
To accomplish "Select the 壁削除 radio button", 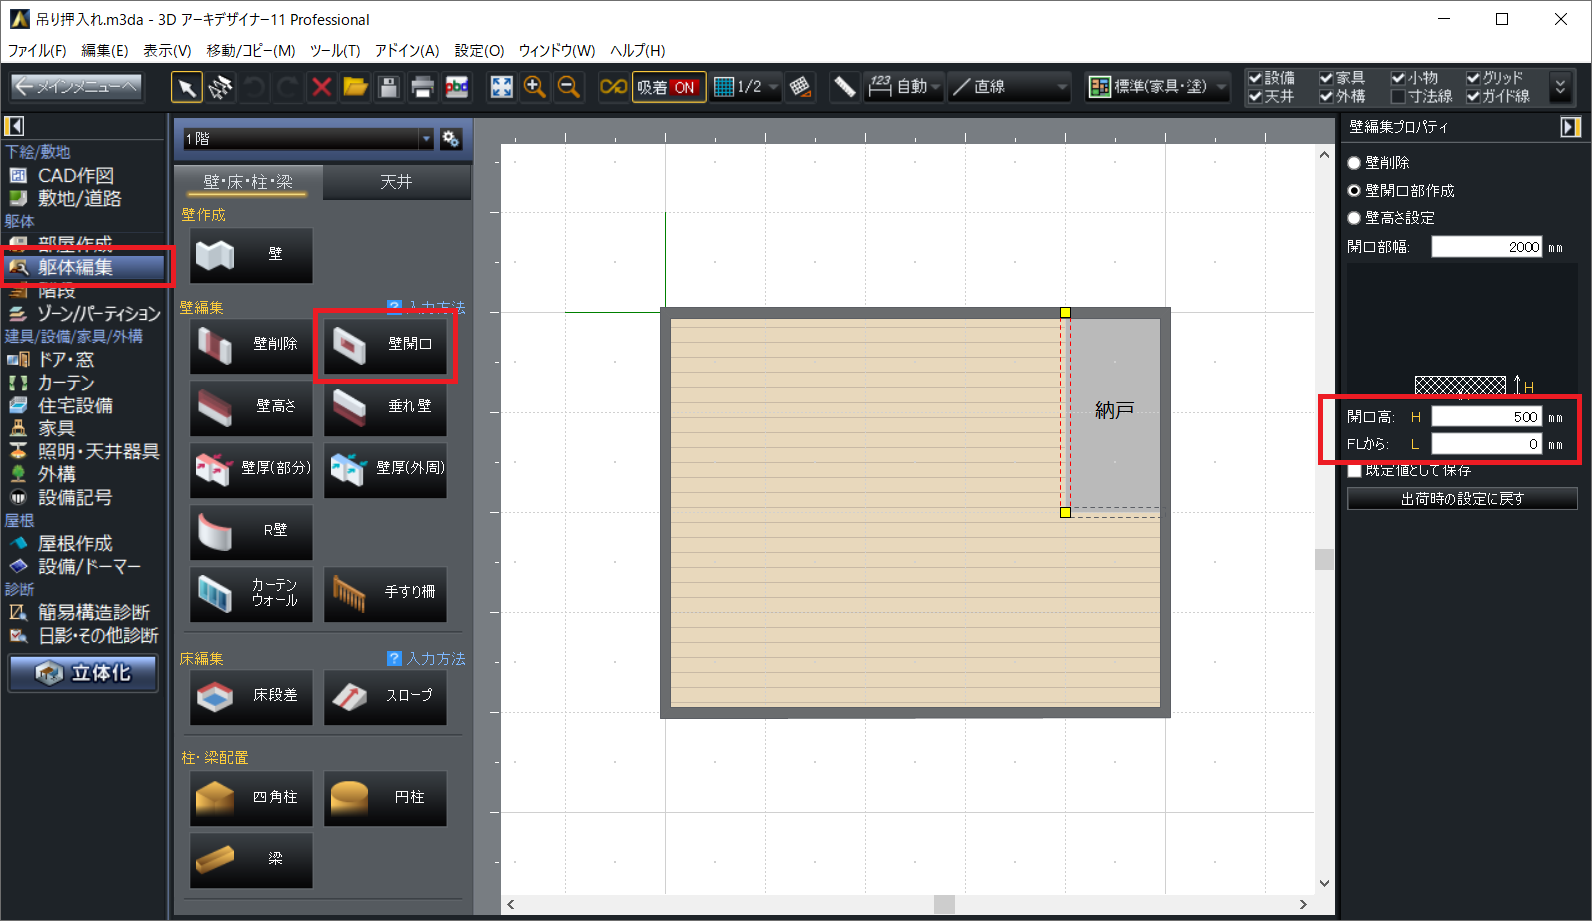I will pyautogui.click(x=1355, y=163).
